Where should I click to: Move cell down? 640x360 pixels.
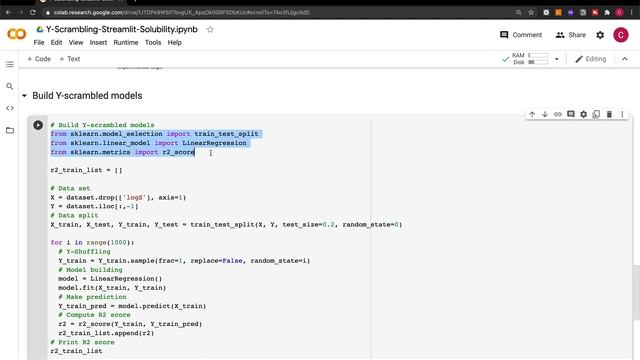coord(544,114)
